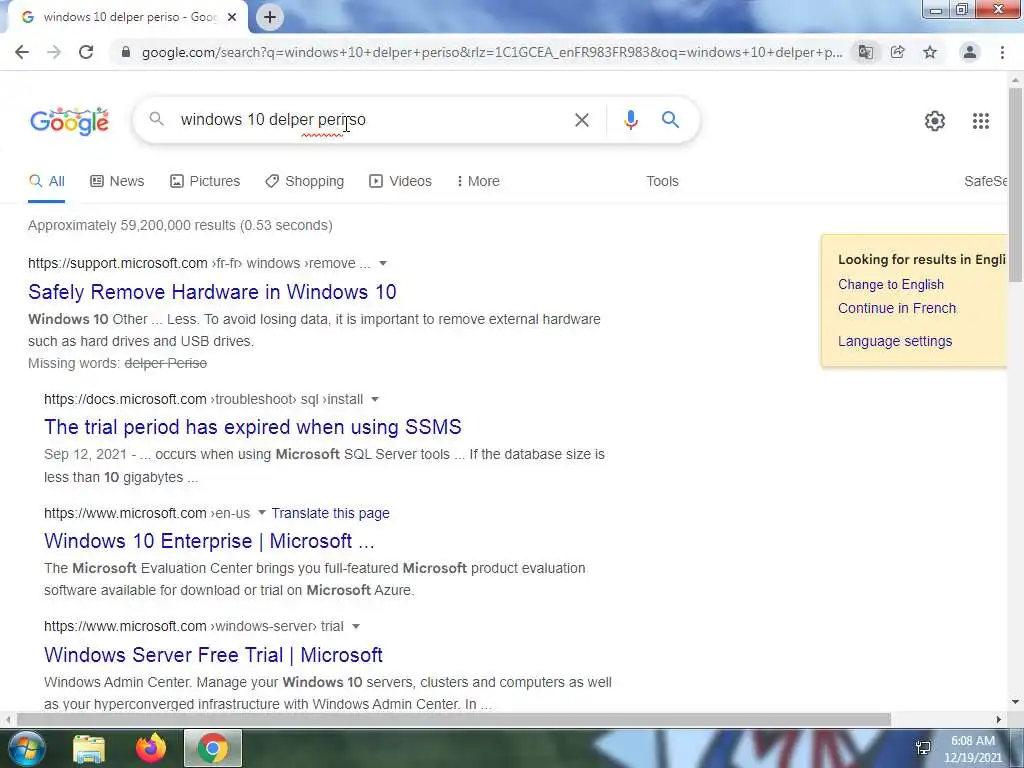1024x768 pixels.
Task: Switch to the Shopping tab
Action: coord(304,182)
